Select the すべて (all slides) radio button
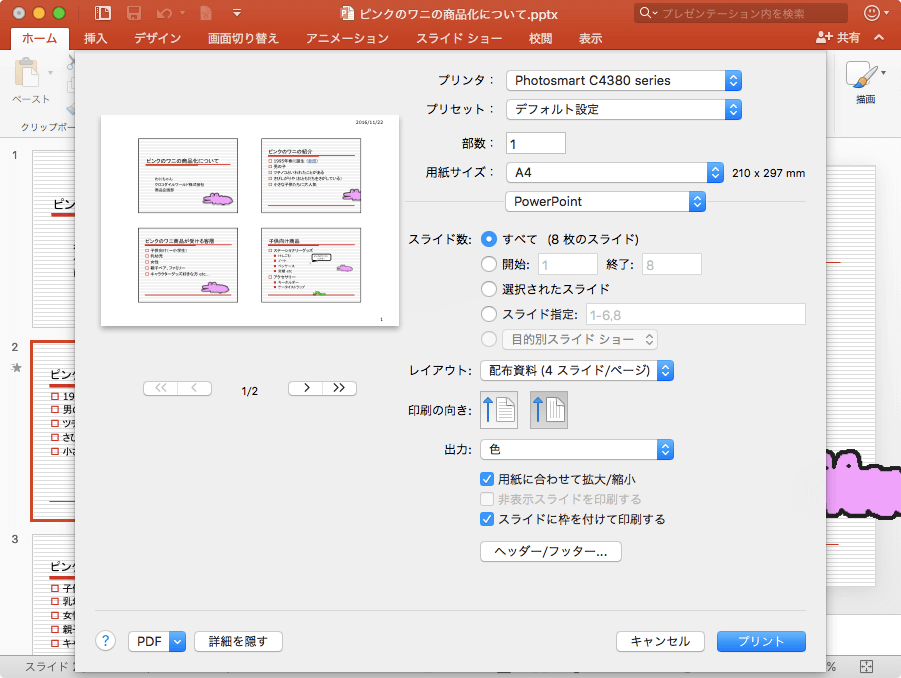The height and width of the screenshot is (678, 901). coord(488,239)
